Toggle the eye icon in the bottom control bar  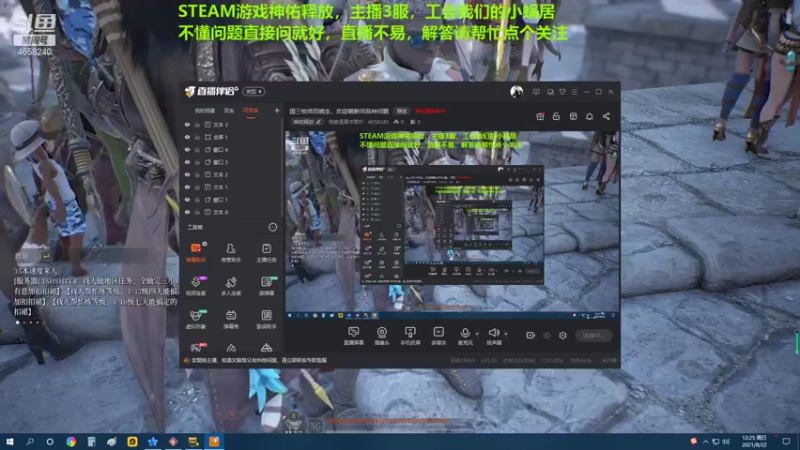tap(547, 335)
